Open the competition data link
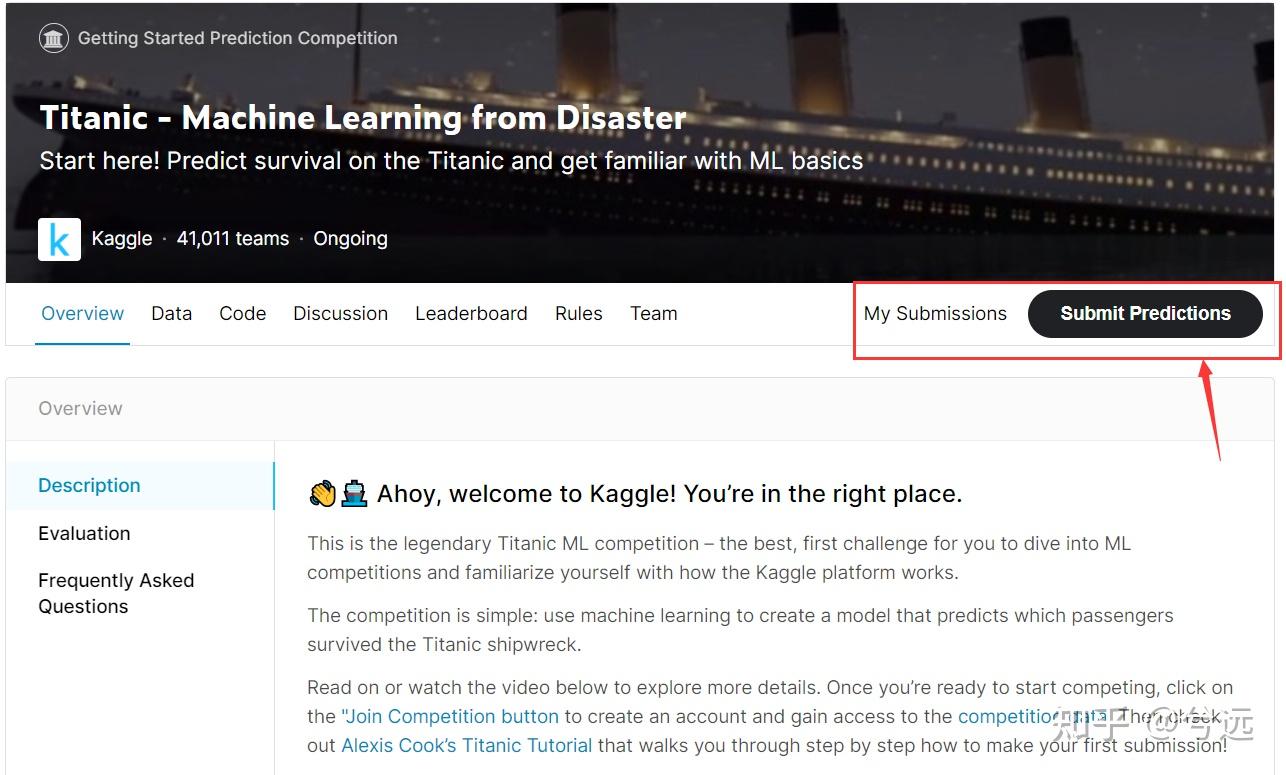The height and width of the screenshot is (775, 1286). point(1009,716)
